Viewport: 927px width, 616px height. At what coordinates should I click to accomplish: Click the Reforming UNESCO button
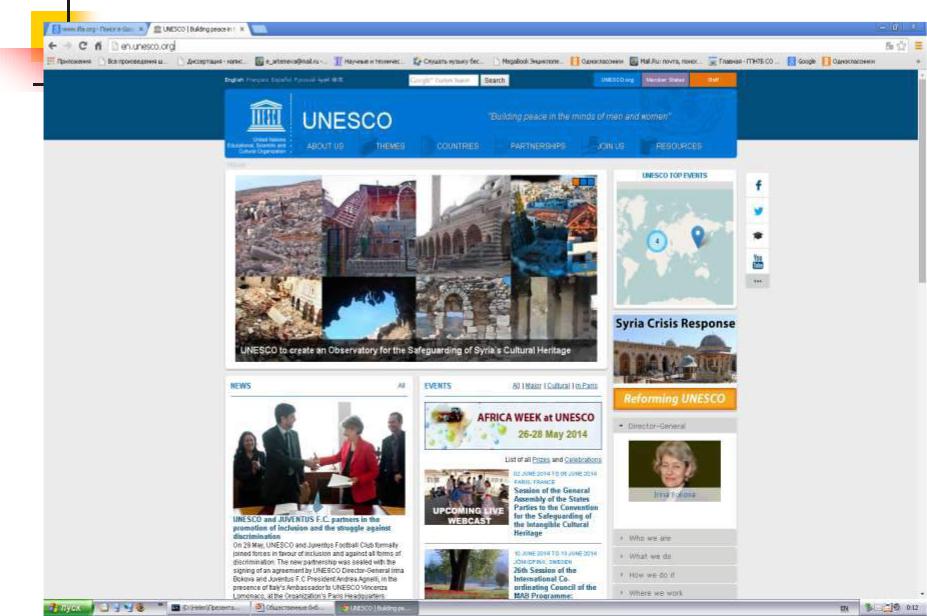[x=675, y=398]
